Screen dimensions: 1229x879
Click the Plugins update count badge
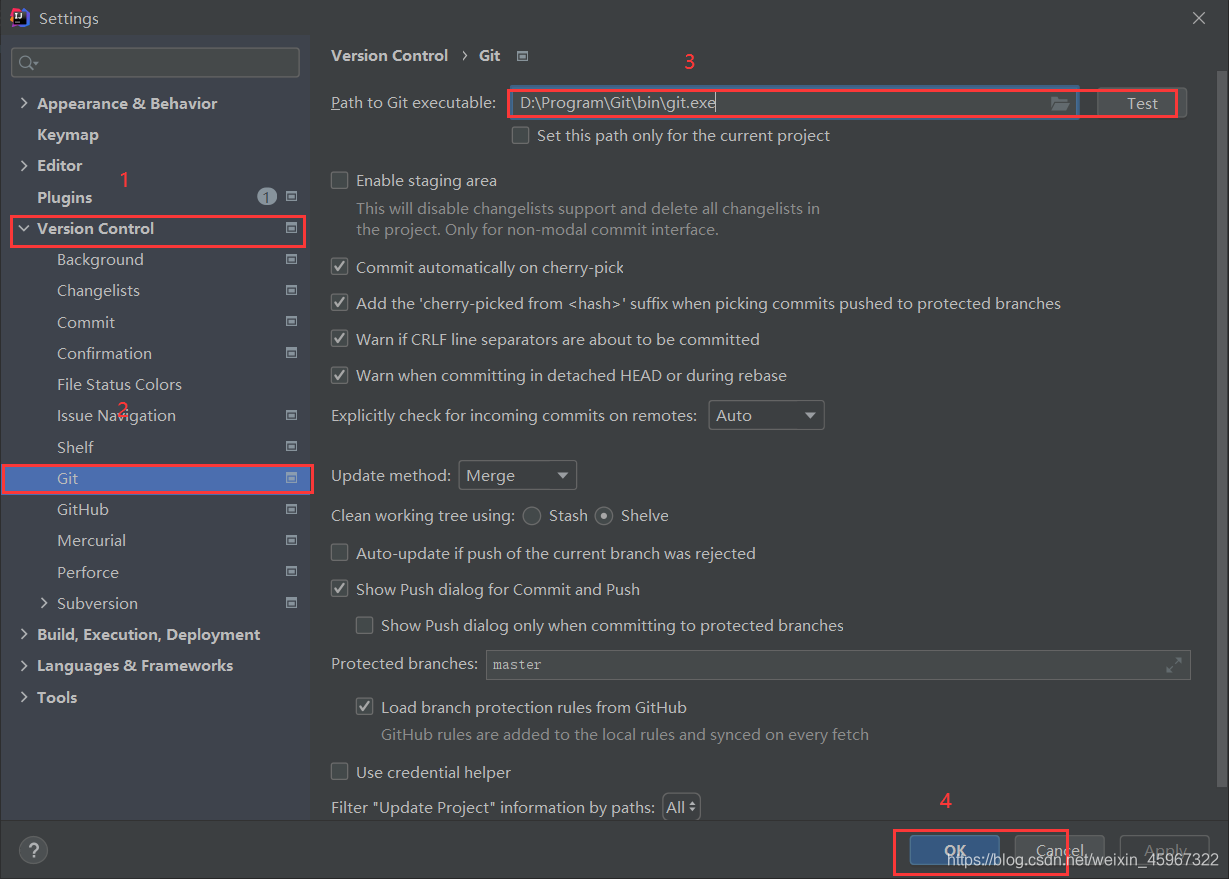click(x=267, y=197)
